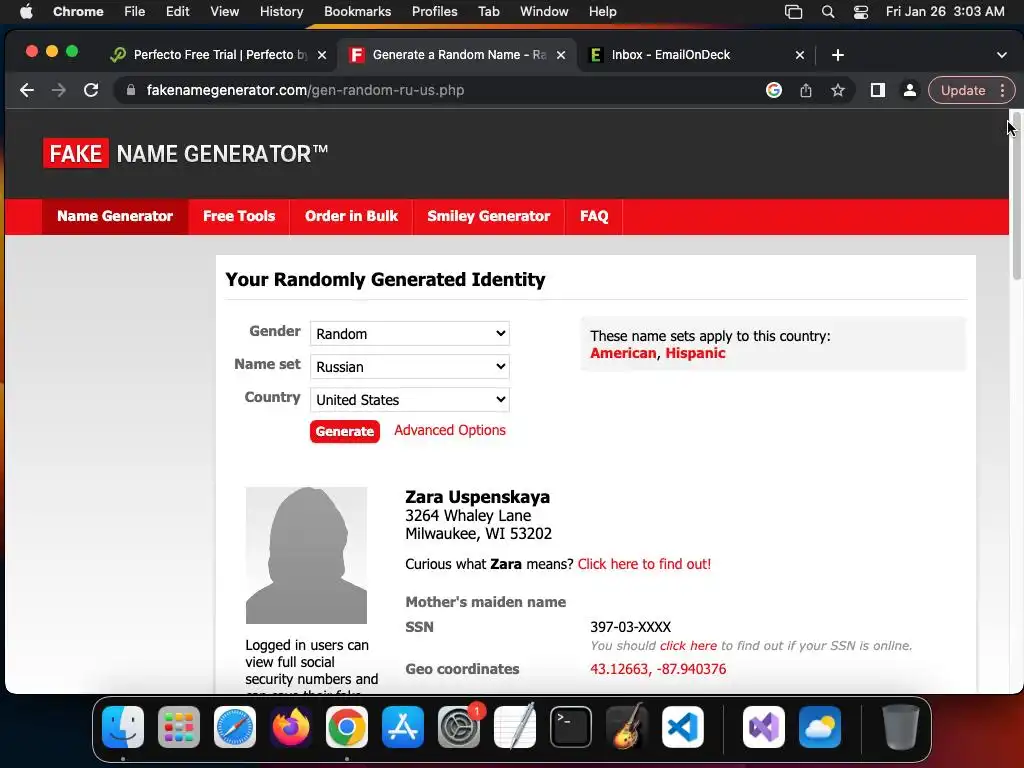Open the weather app in the Dock
Viewport: 1024px width, 768px height.
[x=820, y=727]
